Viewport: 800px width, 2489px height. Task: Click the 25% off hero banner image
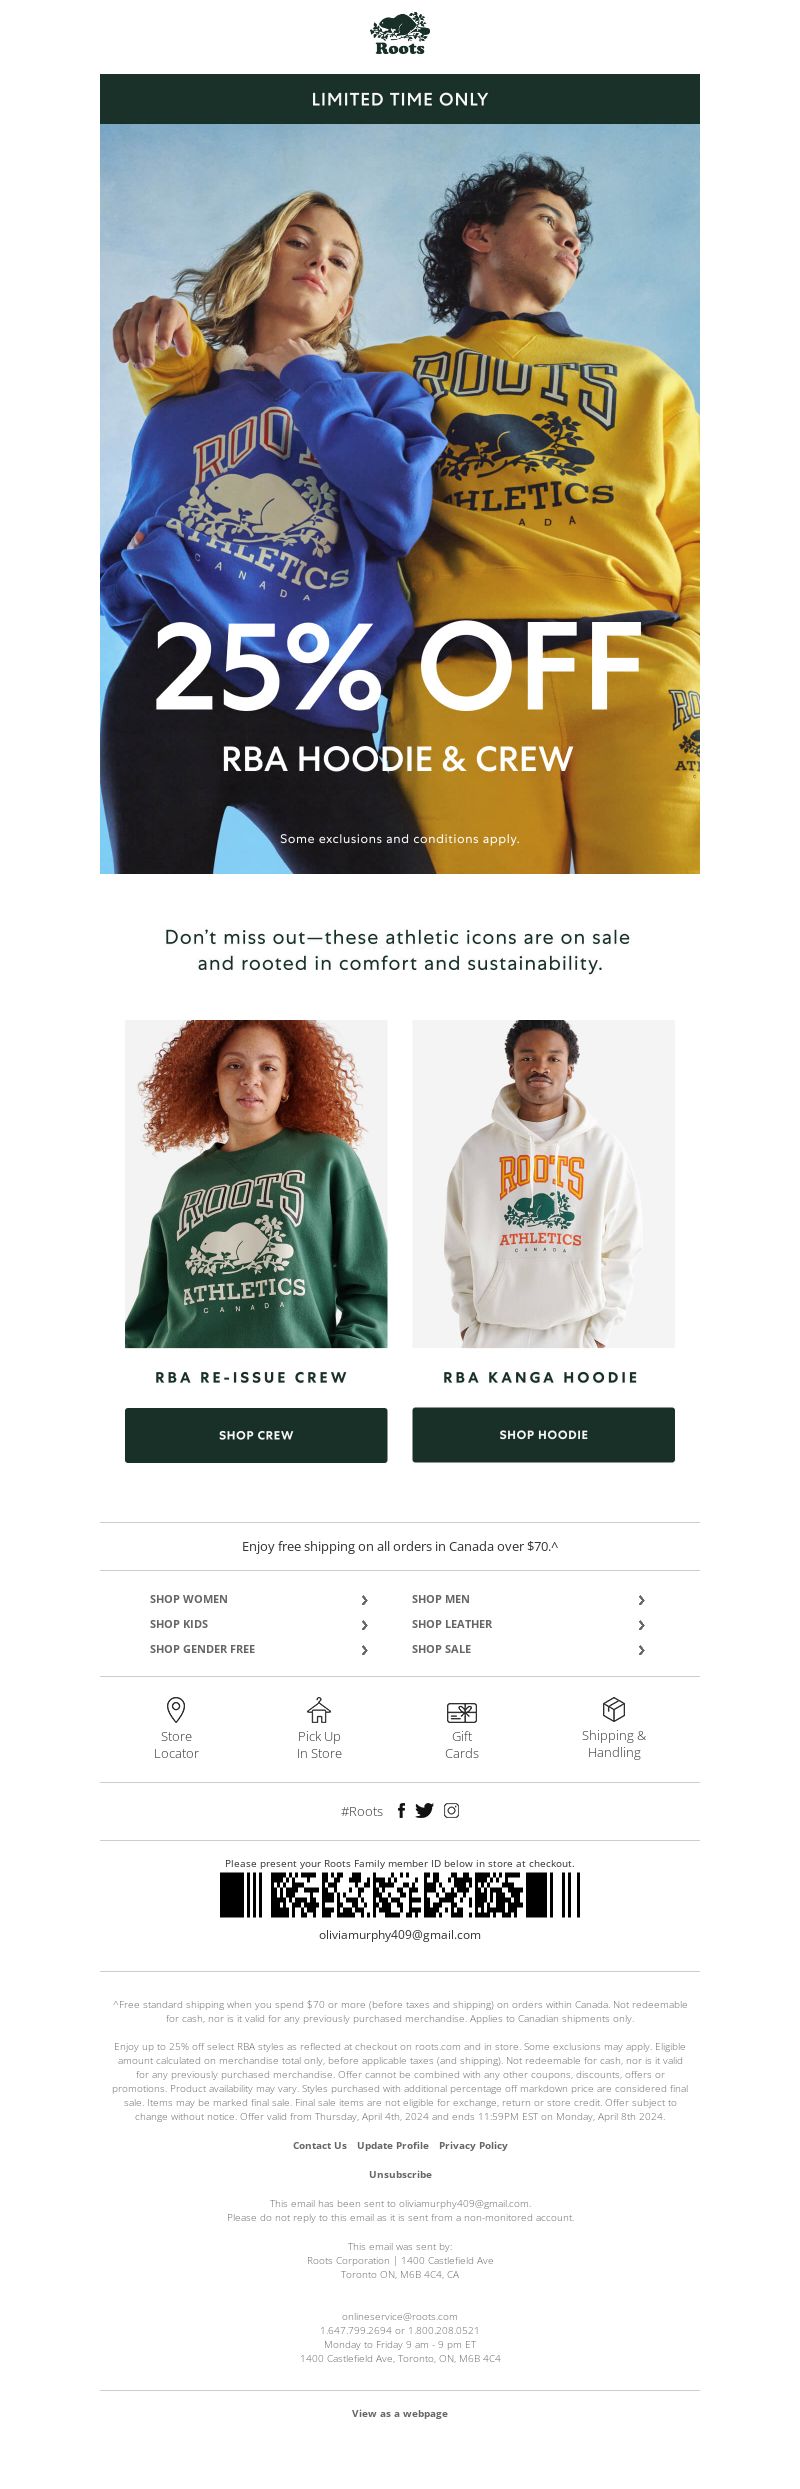pyautogui.click(x=400, y=499)
